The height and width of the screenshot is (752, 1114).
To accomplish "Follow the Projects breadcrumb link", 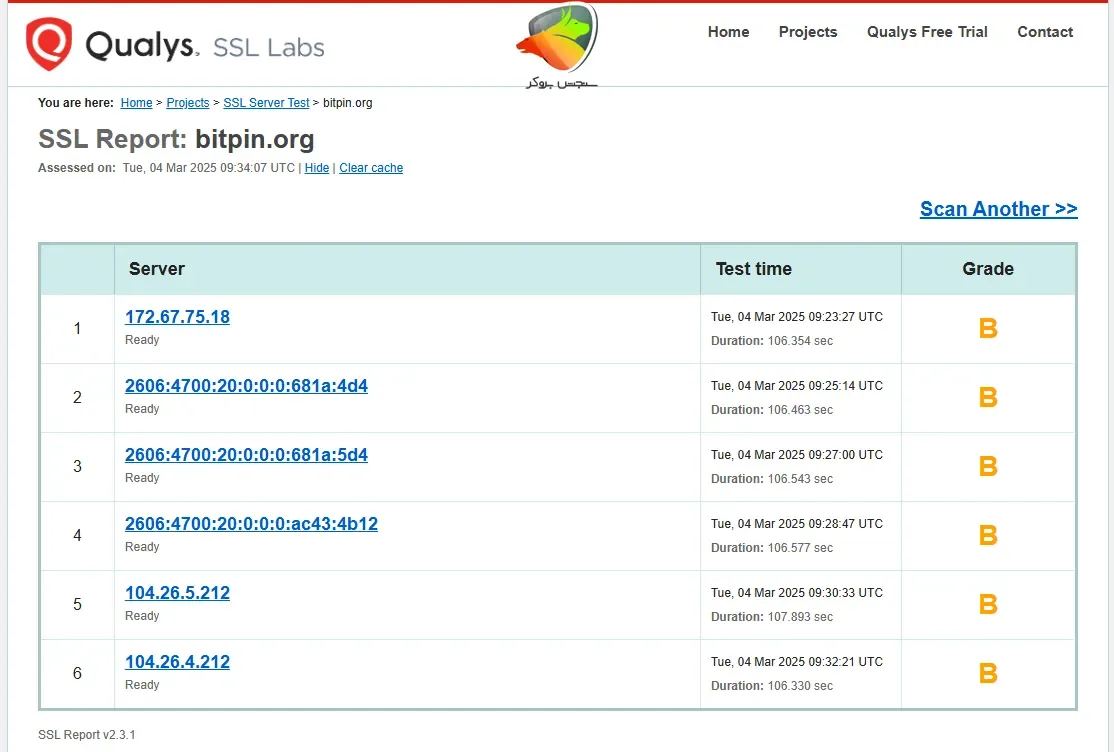I will coord(188,103).
